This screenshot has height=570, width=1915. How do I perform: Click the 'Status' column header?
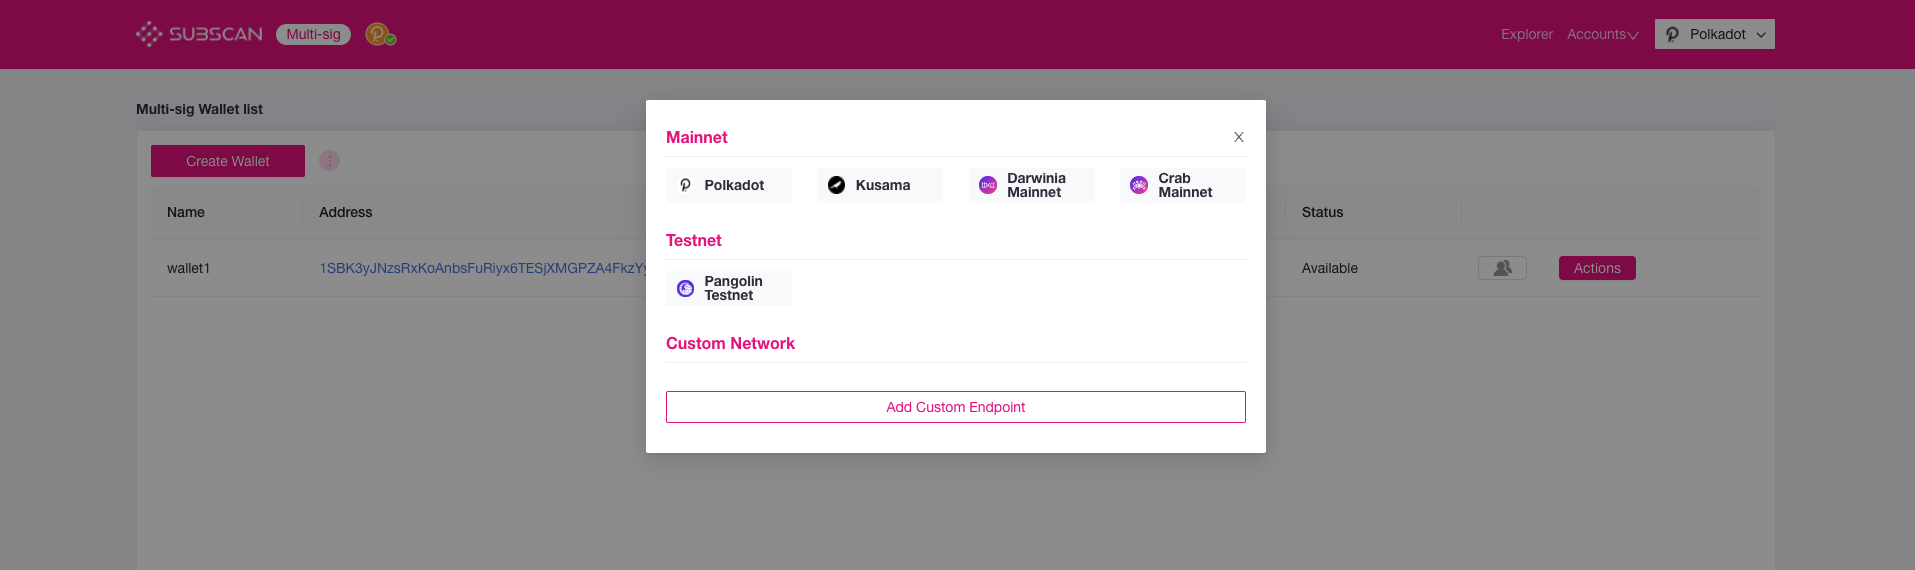pyautogui.click(x=1322, y=212)
